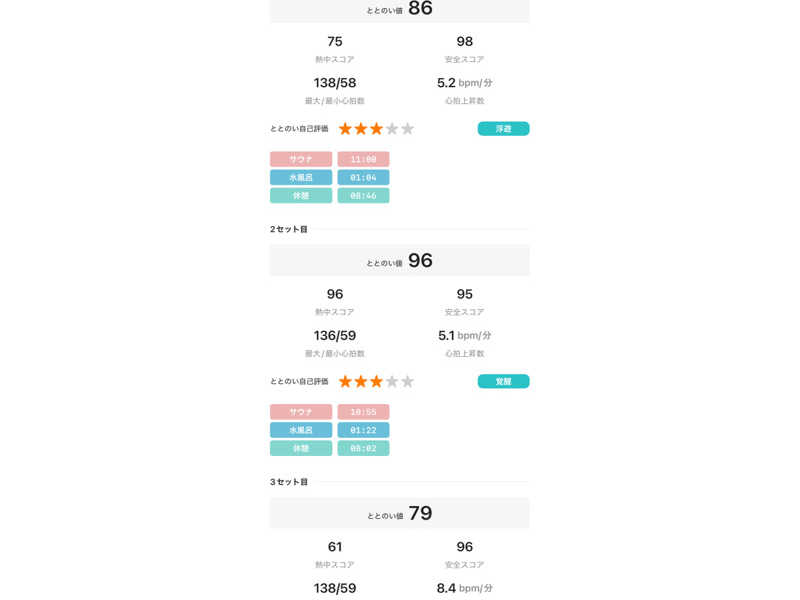Click the 08:02 rest time pill
The image size is (800, 600).
coord(363,448)
